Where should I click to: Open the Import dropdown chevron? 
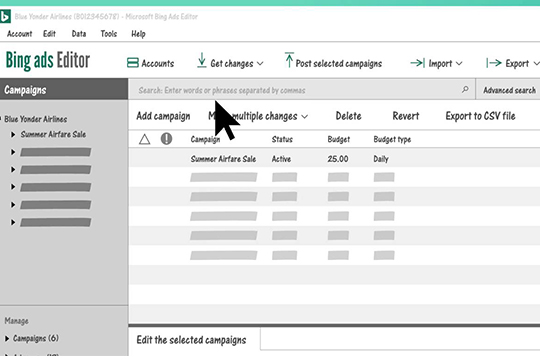pyautogui.click(x=459, y=64)
